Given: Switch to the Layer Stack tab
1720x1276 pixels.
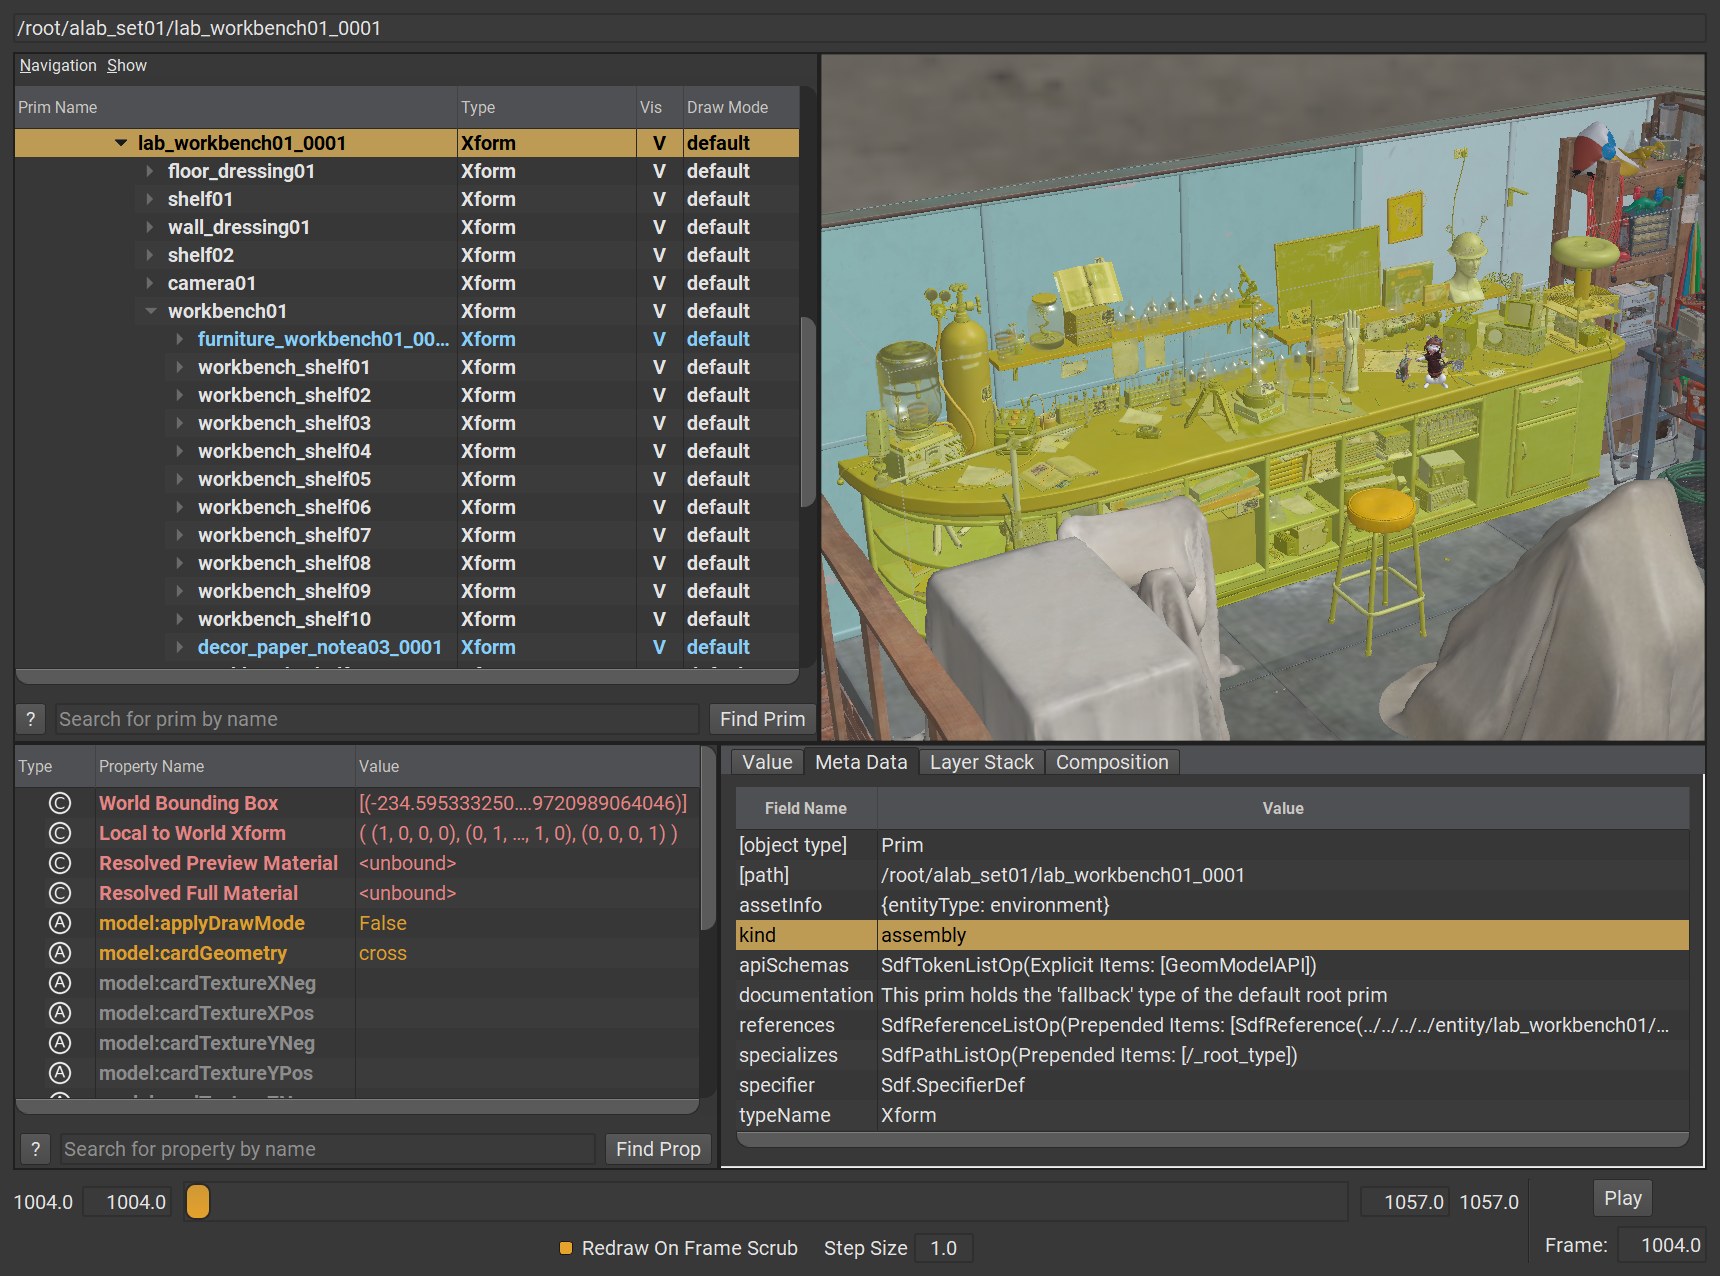Looking at the screenshot, I should 981,762.
